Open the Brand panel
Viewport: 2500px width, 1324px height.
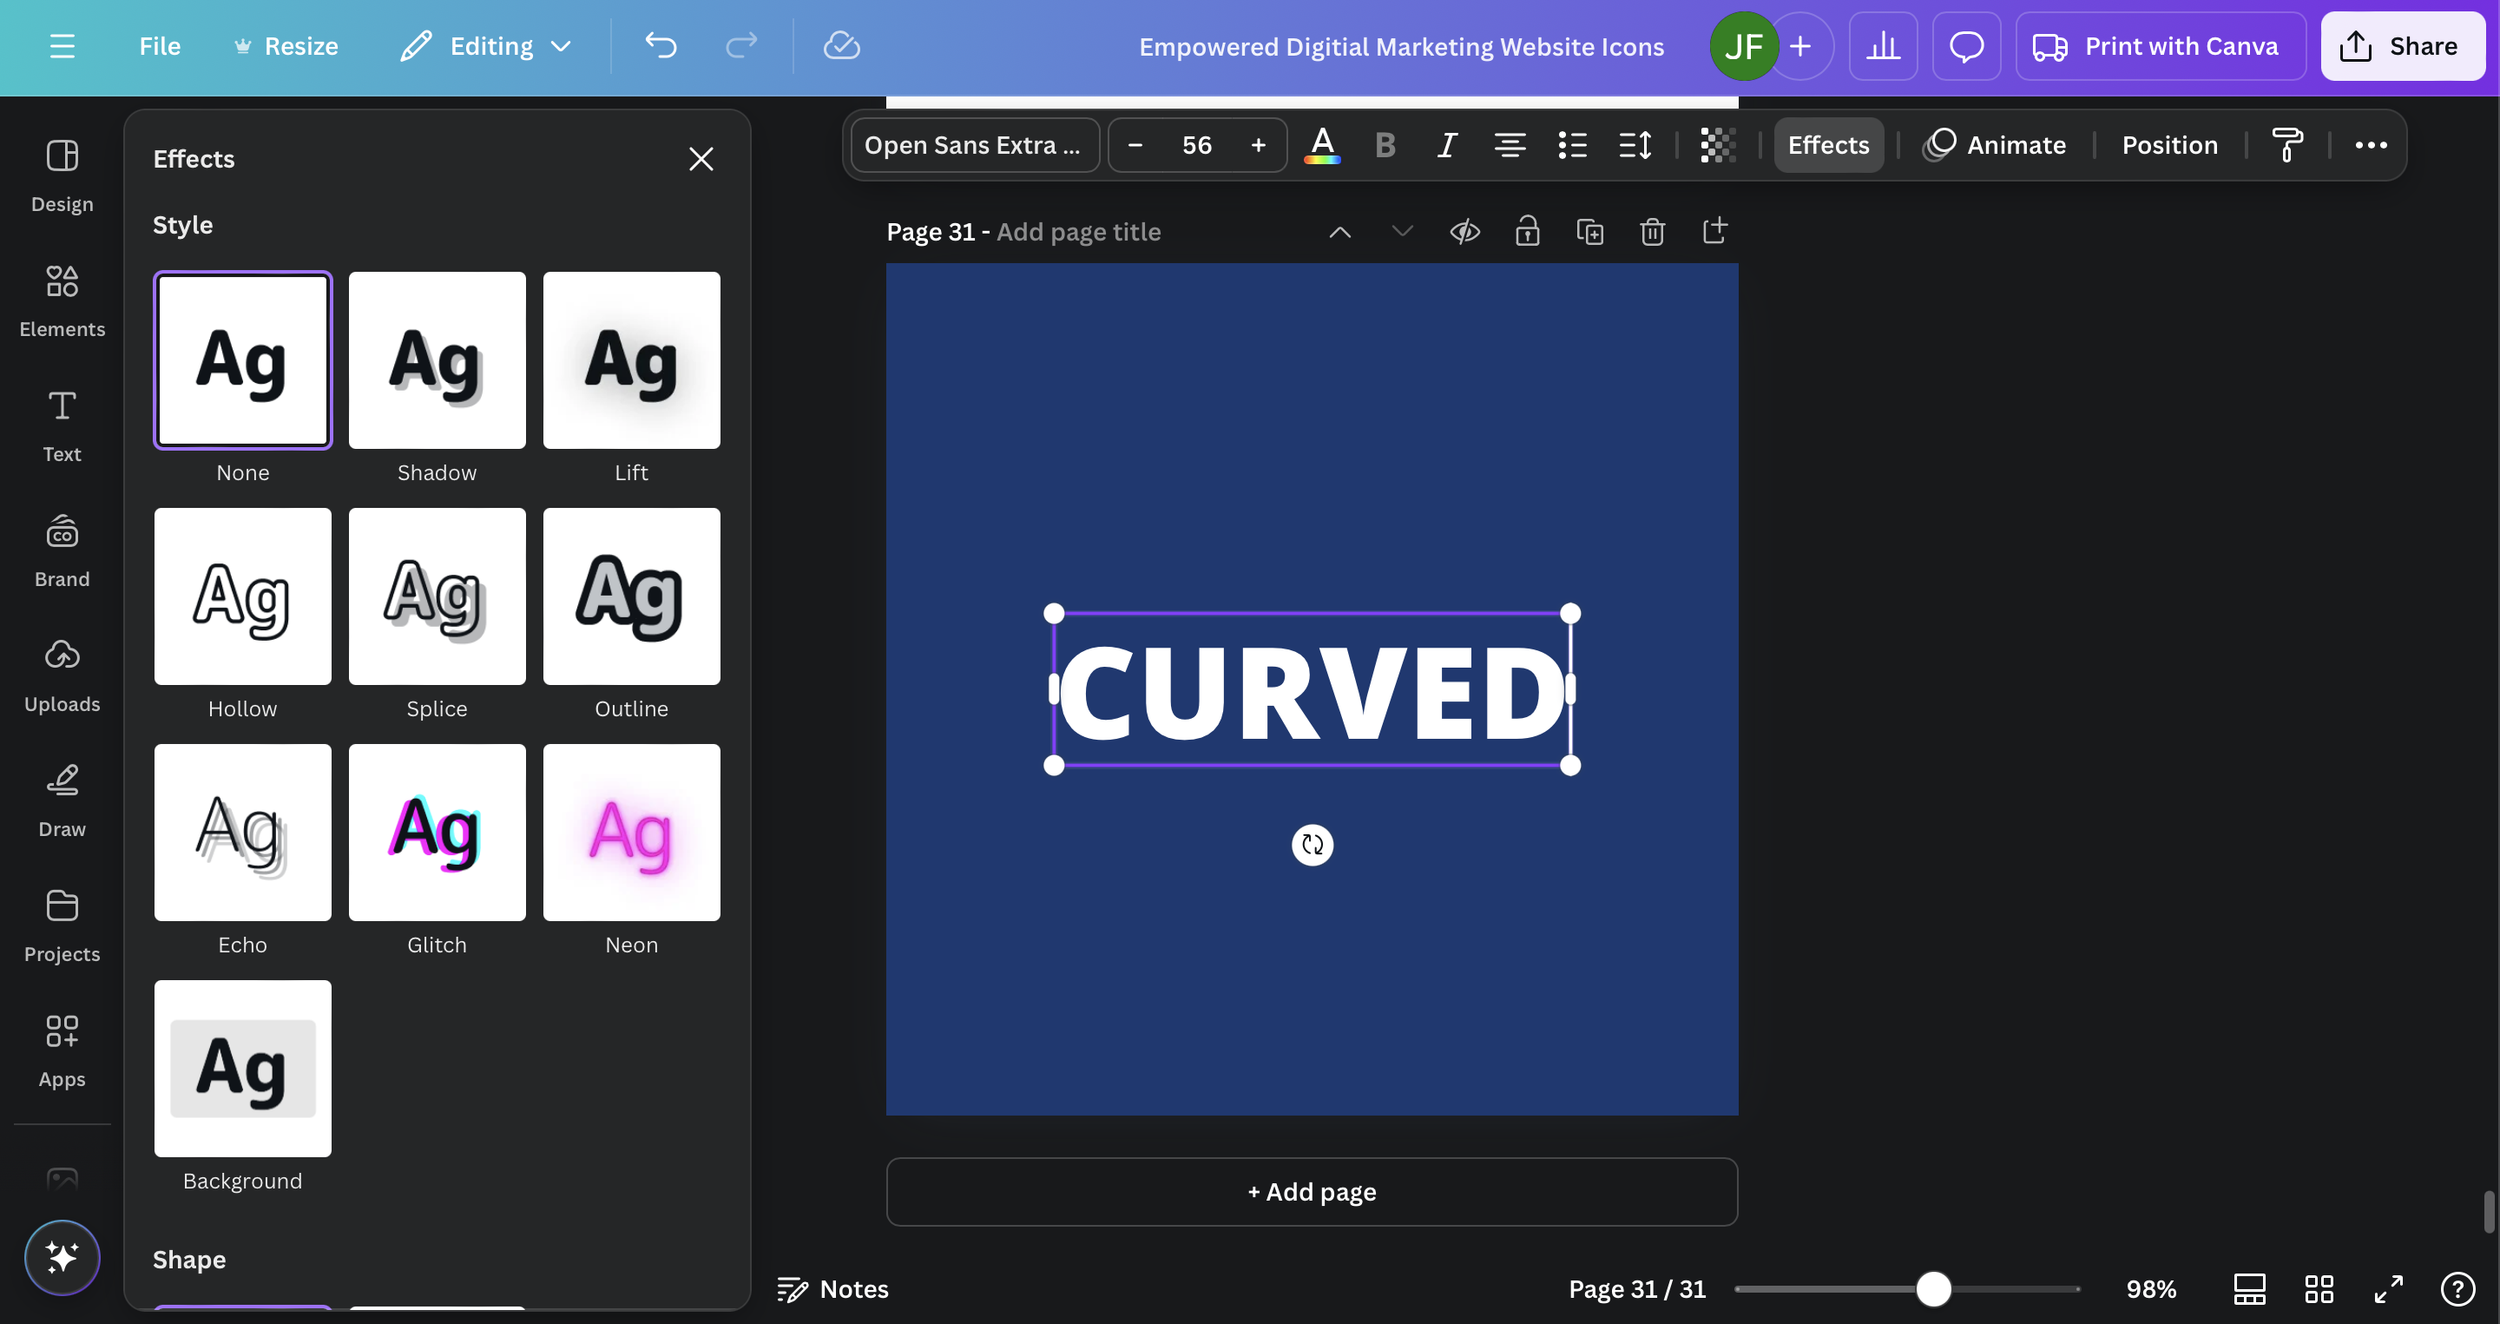click(x=61, y=549)
